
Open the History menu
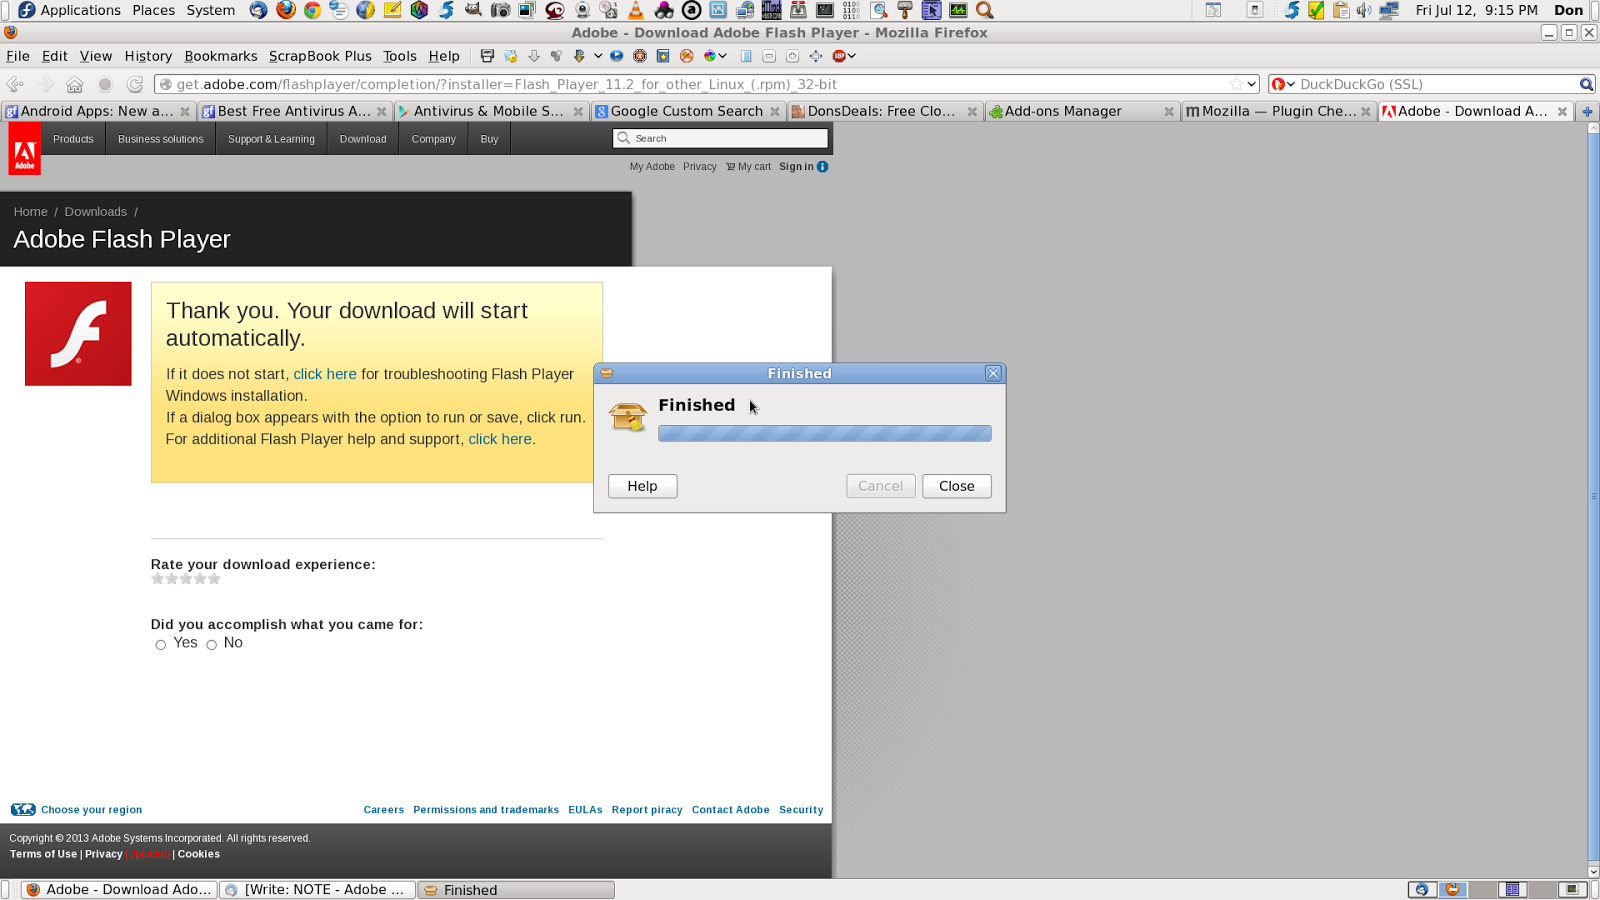(148, 56)
